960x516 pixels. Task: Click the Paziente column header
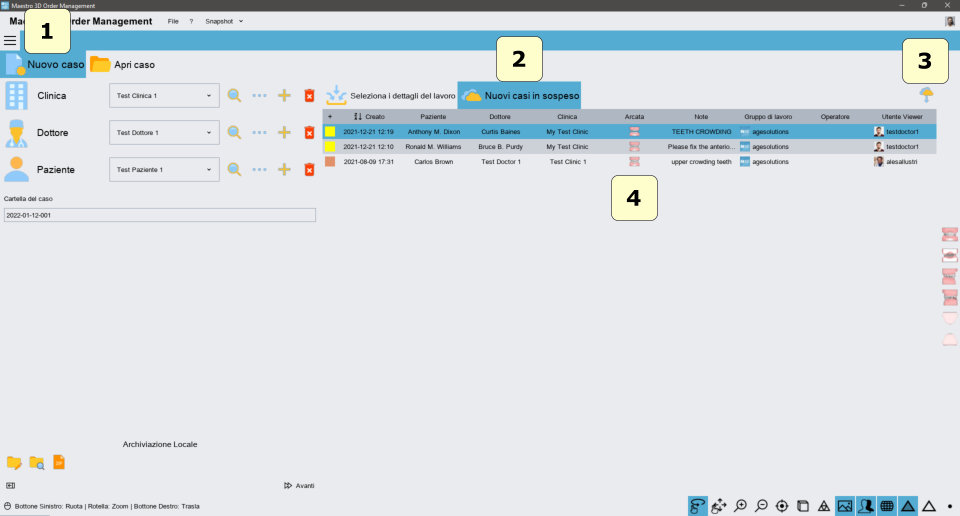(433, 116)
